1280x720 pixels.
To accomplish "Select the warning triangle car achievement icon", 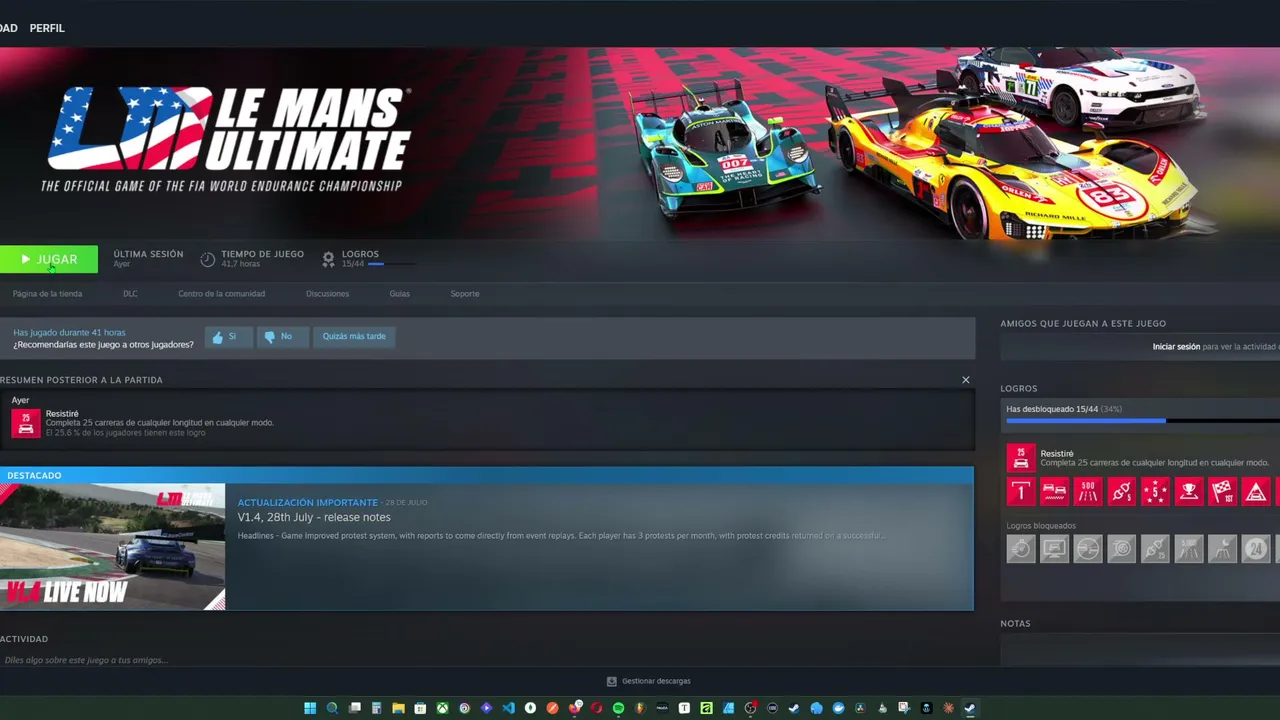I will pos(1256,492).
